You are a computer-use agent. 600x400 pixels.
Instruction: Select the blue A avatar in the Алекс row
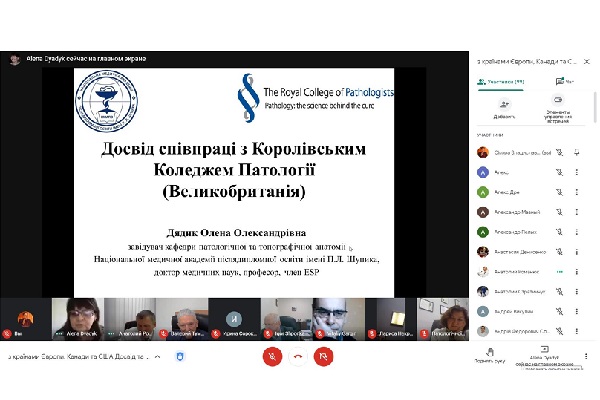pos(483,173)
